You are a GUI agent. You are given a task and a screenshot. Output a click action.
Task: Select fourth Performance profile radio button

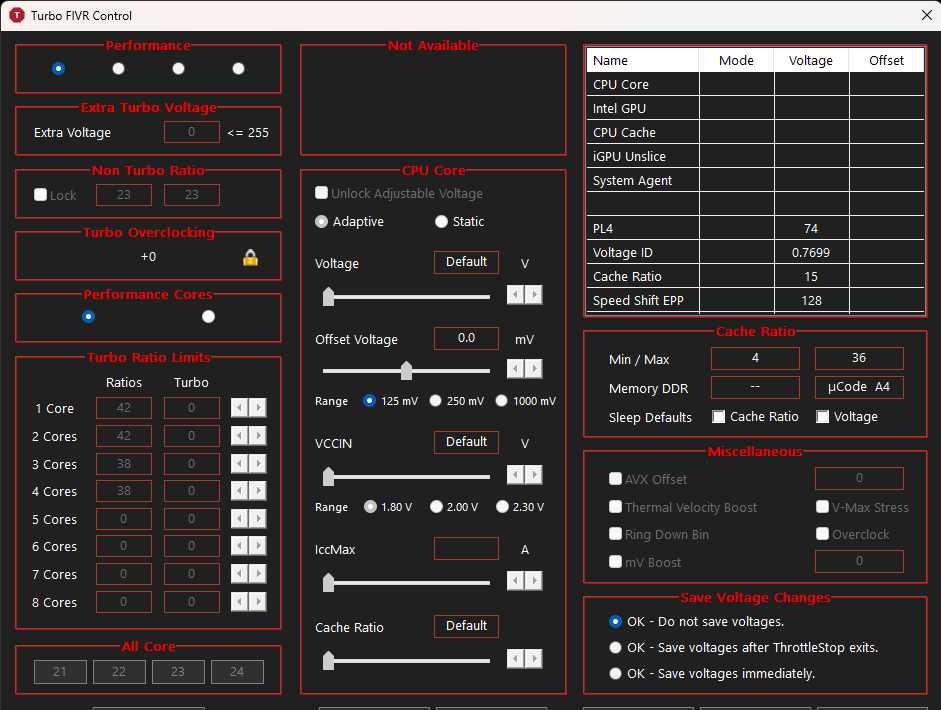click(x=238, y=68)
